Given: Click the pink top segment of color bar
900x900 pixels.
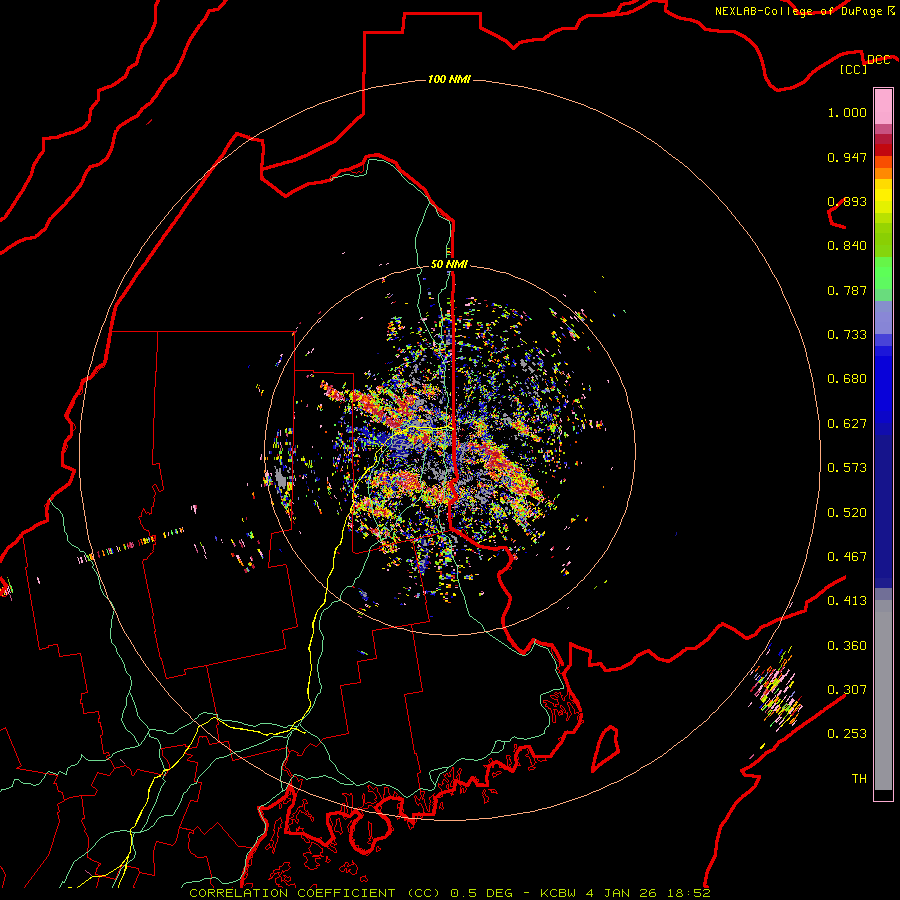Looking at the screenshot, I should tap(883, 106).
